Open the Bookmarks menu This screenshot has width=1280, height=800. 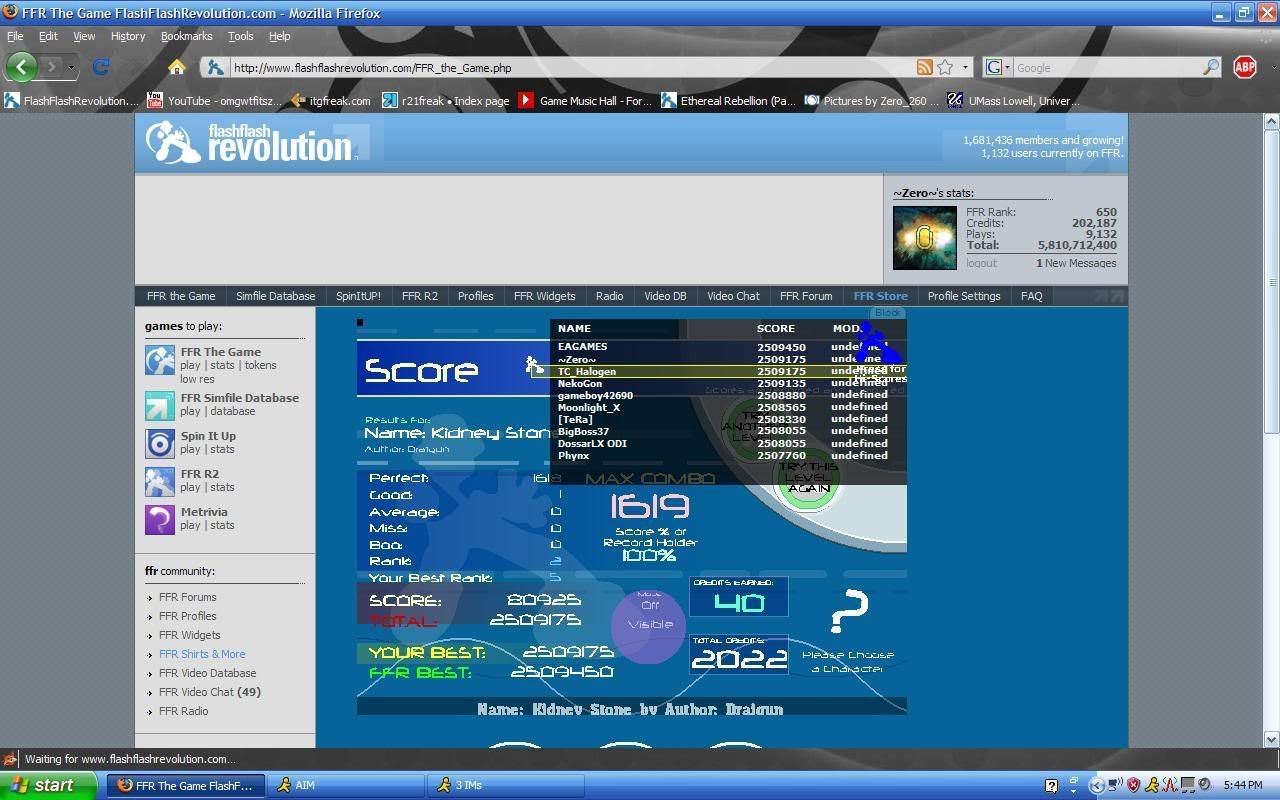pyautogui.click(x=186, y=36)
